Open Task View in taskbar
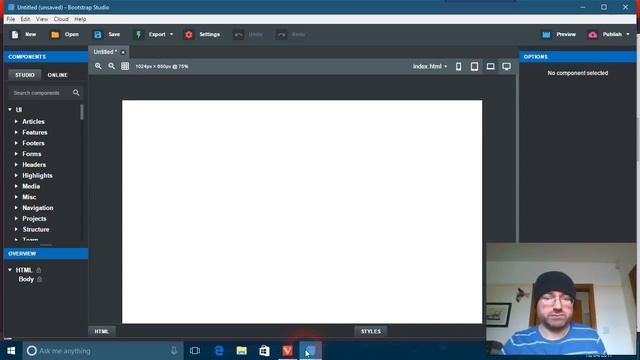640x360 pixels. (195, 351)
